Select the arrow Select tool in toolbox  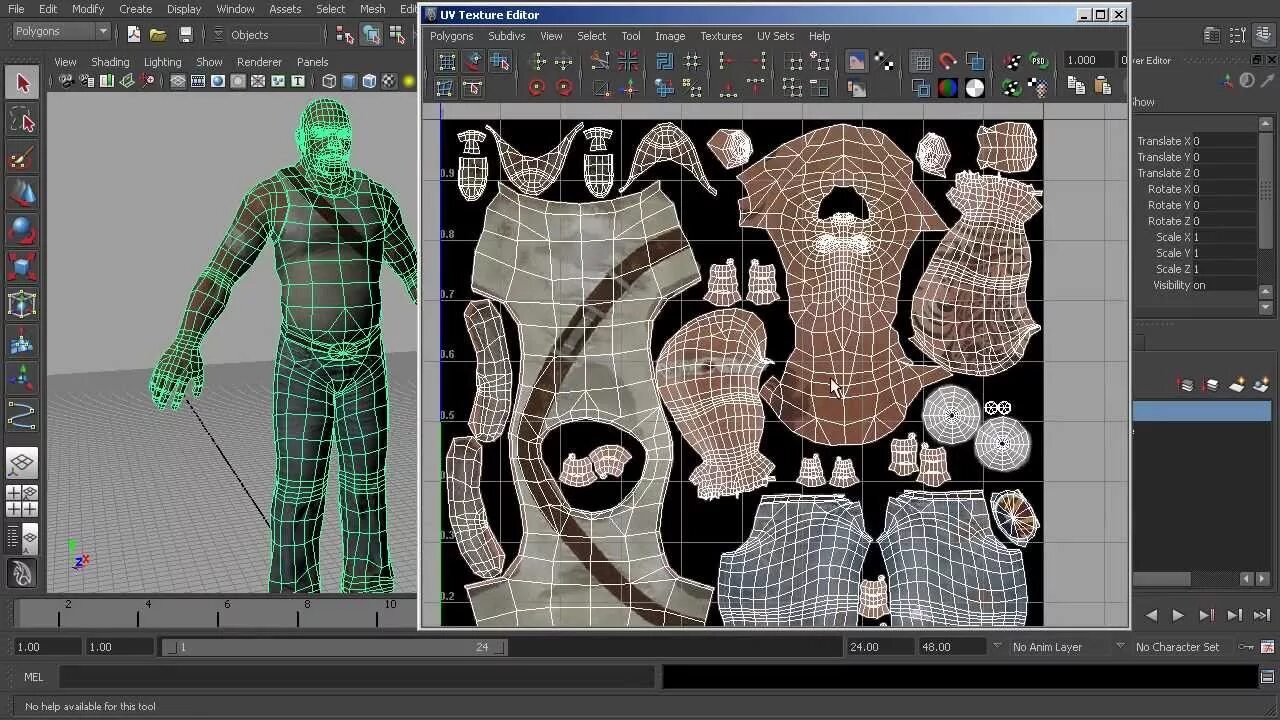coord(22,83)
